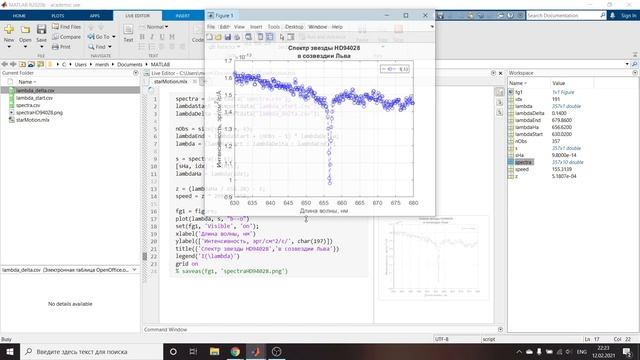Select spectra.csv in Current Folder
Image resolution: width=640 pixels, height=360 pixels.
pos(28,105)
